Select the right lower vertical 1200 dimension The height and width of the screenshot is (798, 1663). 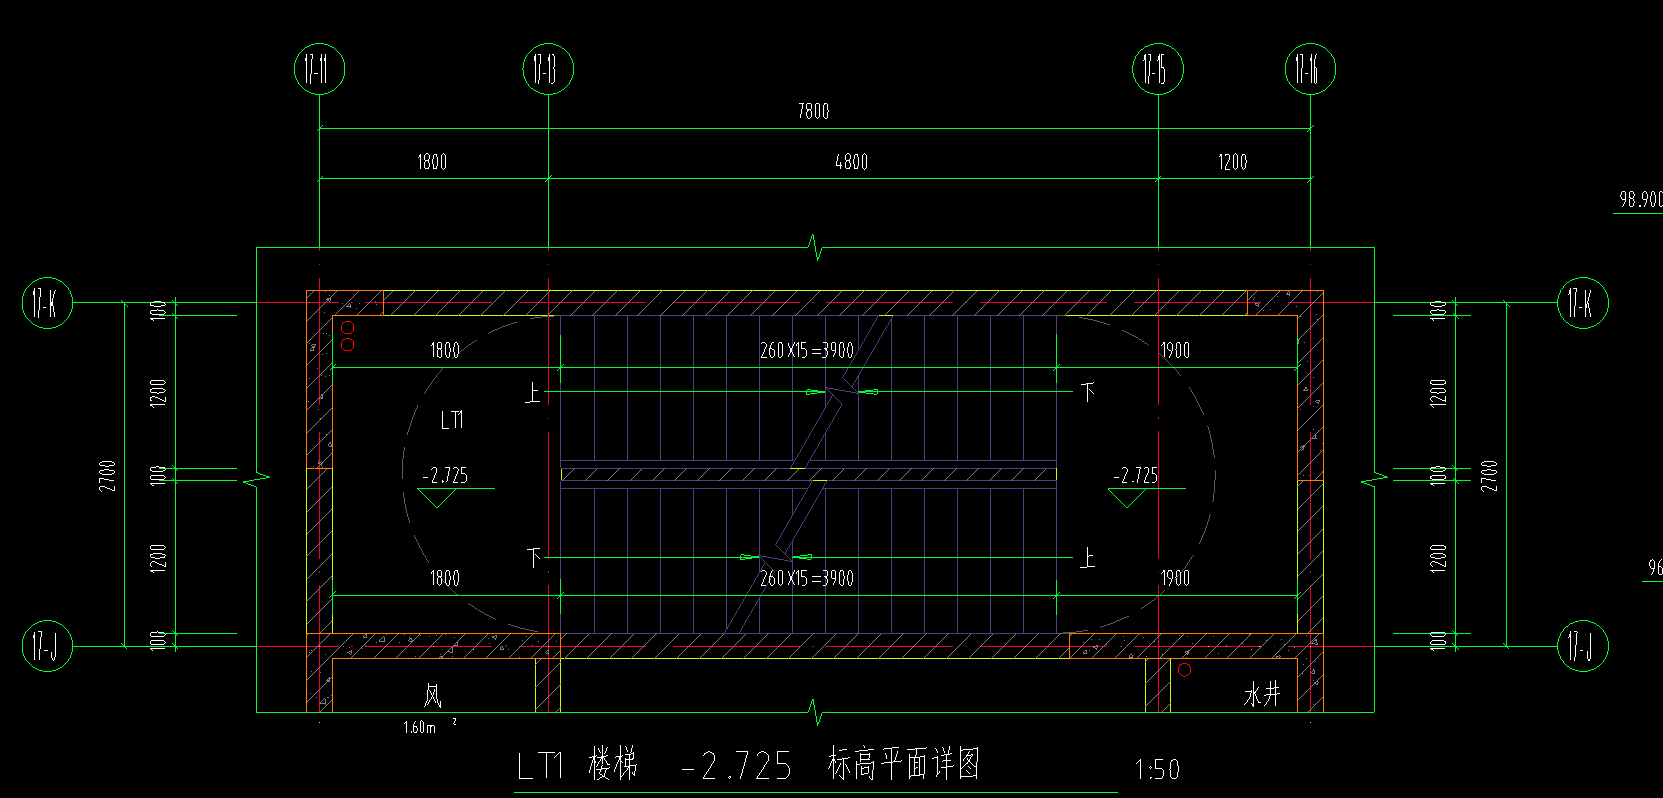click(1439, 558)
